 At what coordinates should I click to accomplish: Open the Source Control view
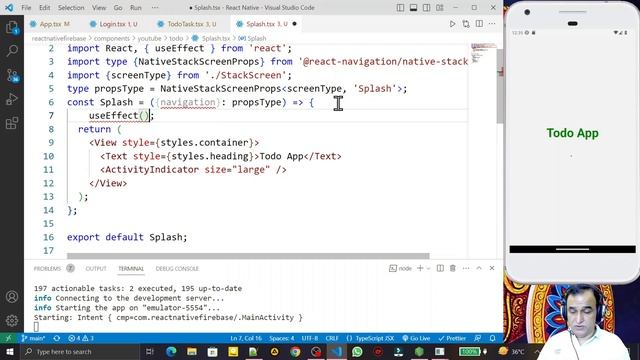pyautogui.click(x=12, y=75)
